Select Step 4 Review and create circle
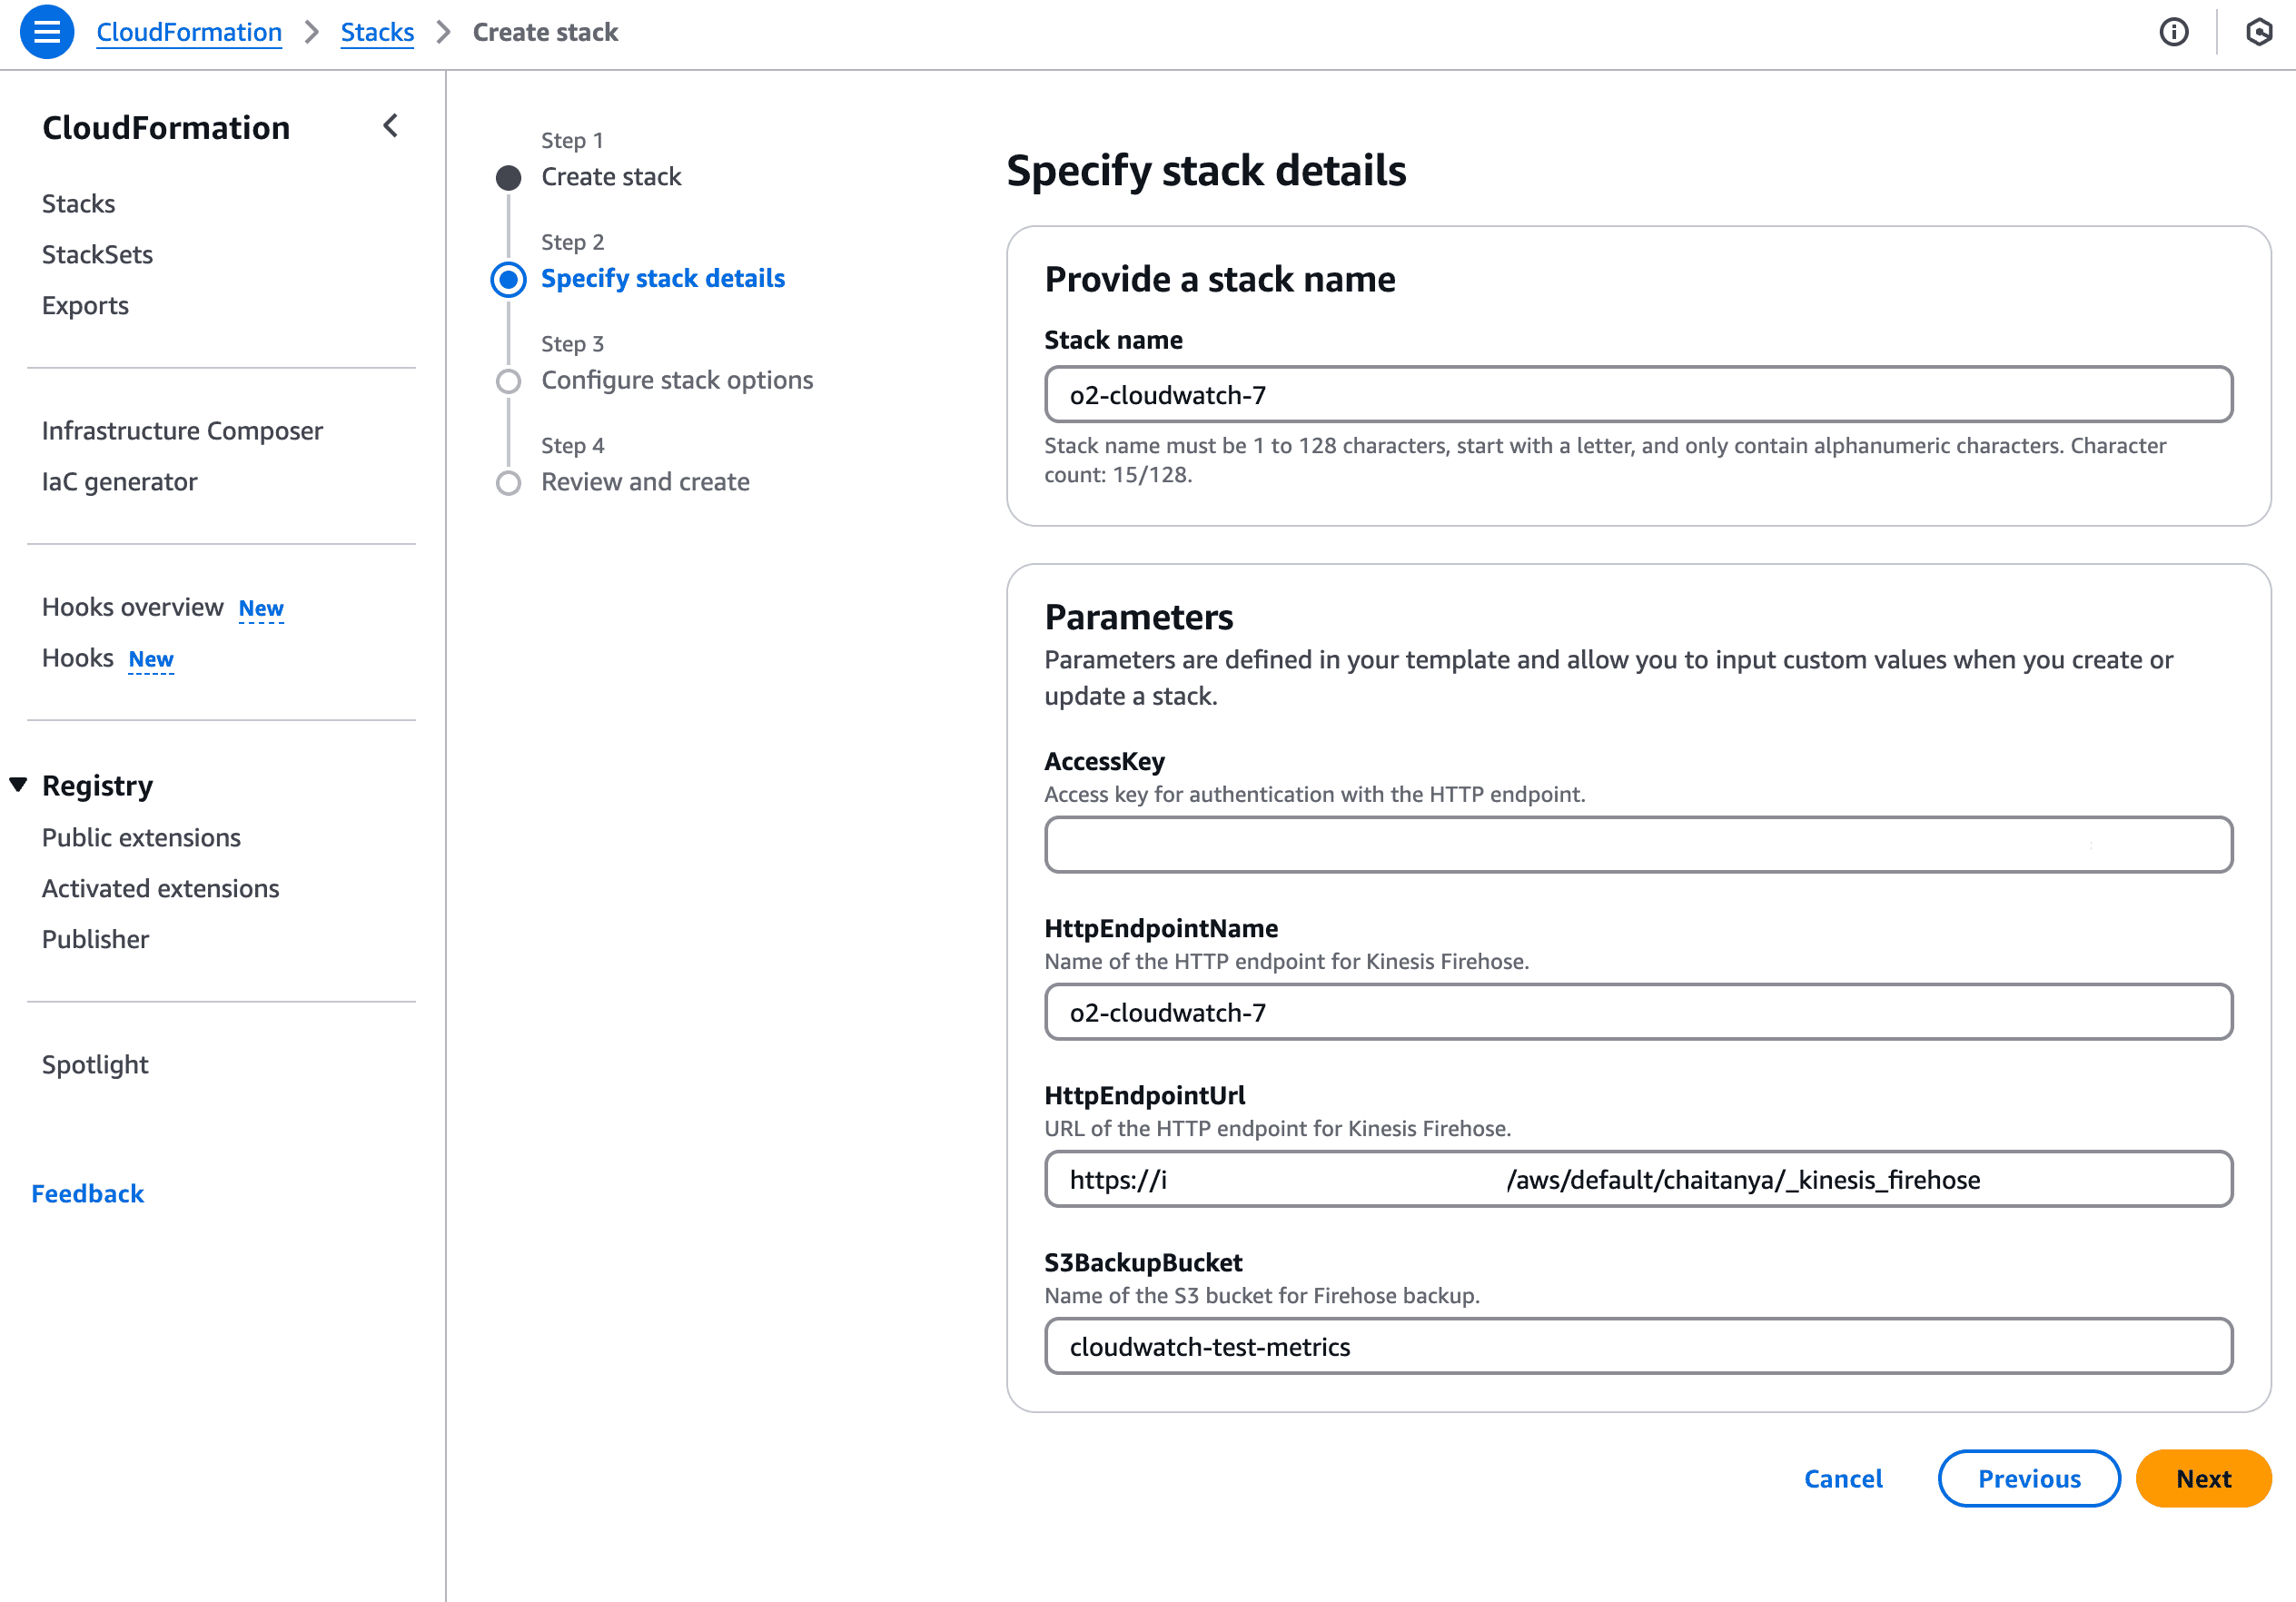 coord(508,483)
